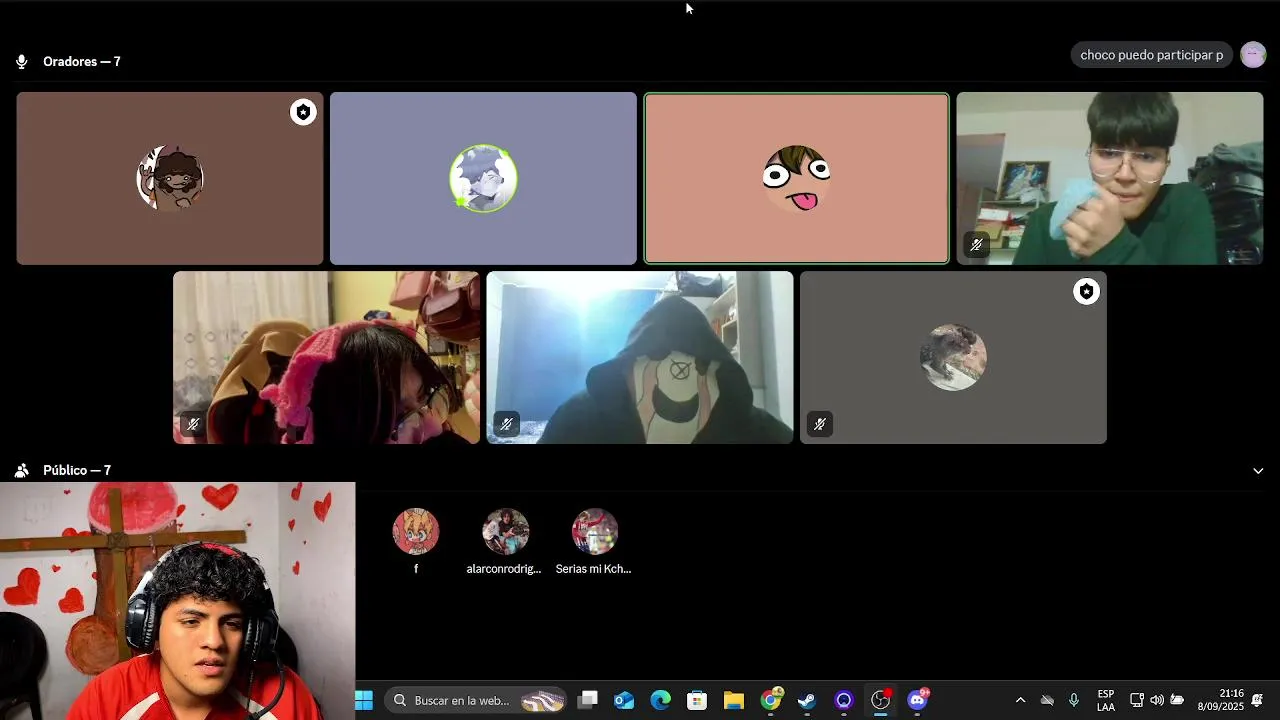Switch to OBS Studio in the taskbar
This screenshot has width=1280, height=720.
880,701
